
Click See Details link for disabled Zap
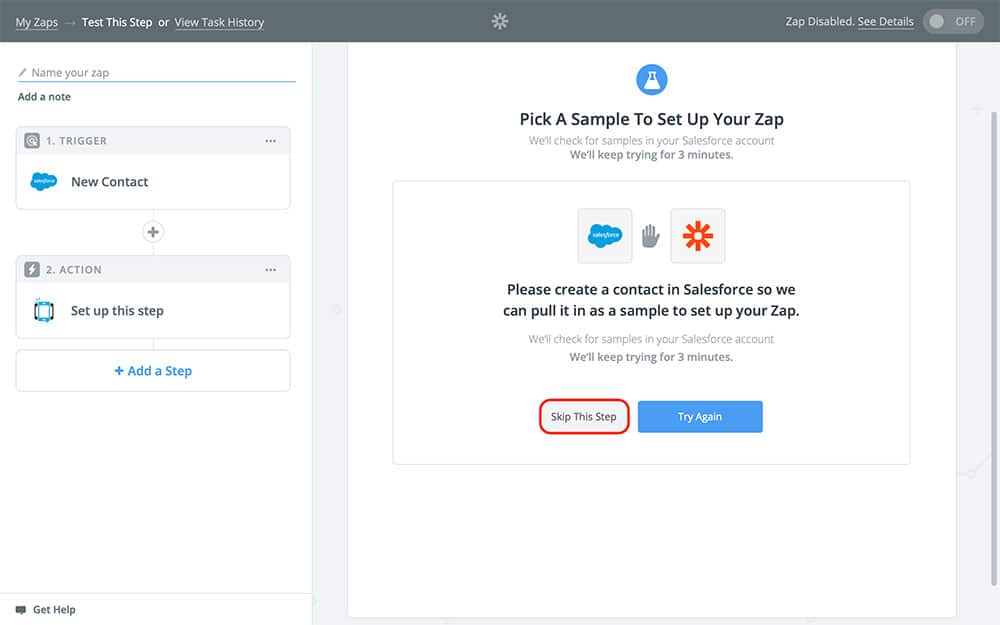(885, 22)
